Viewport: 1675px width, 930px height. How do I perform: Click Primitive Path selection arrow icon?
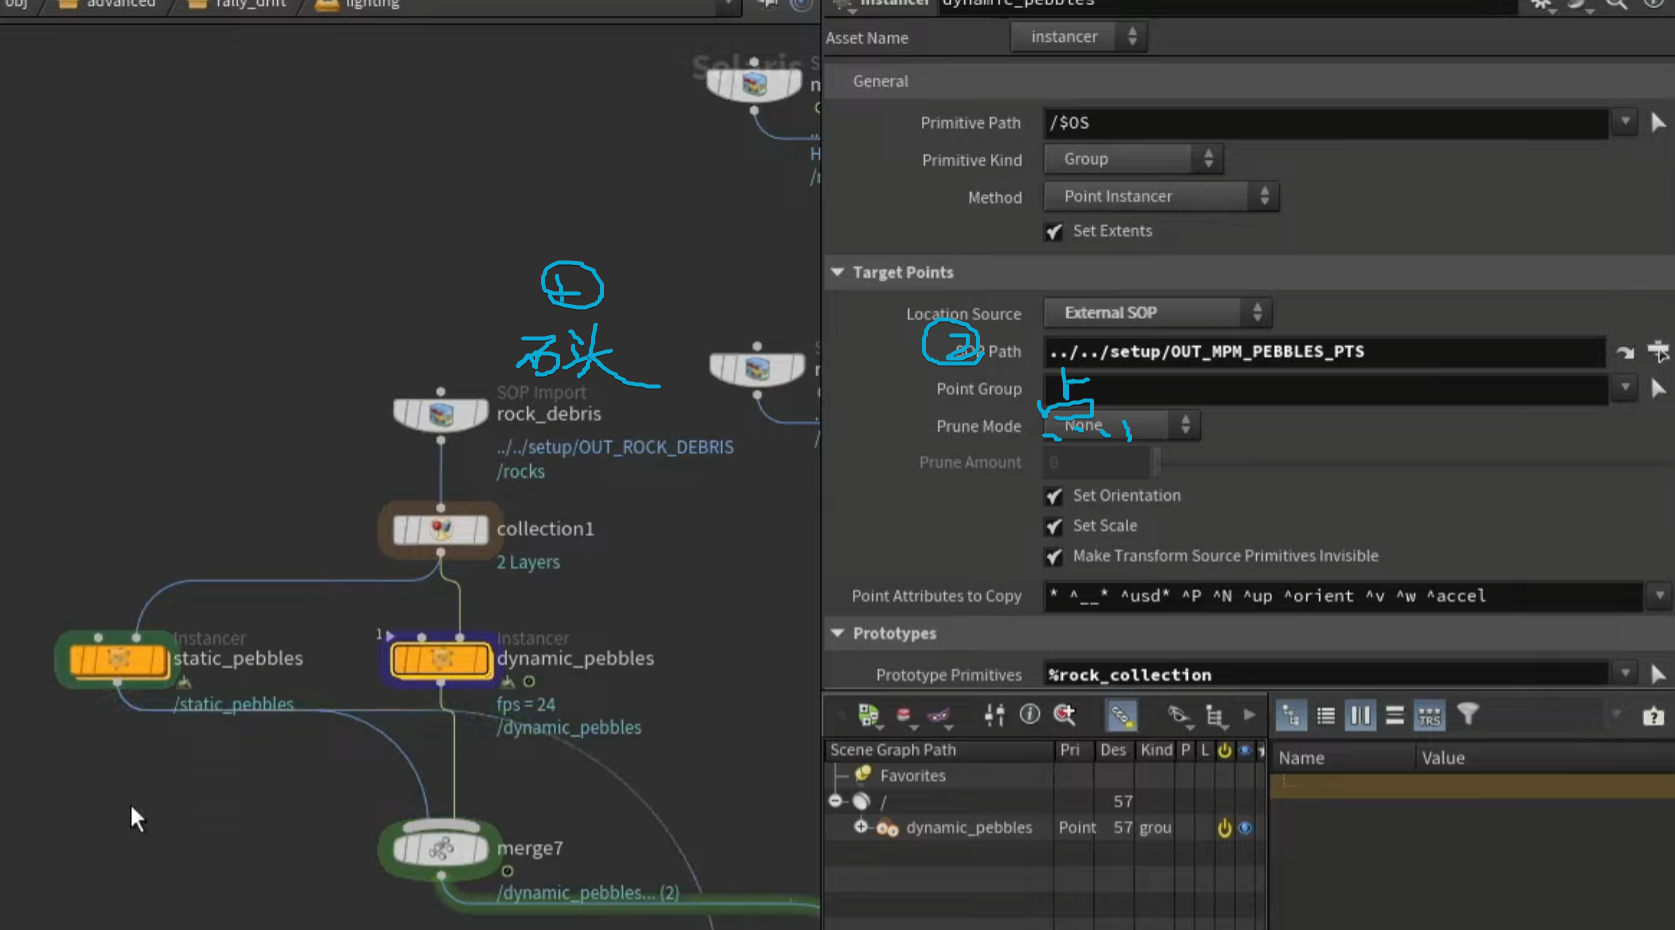click(x=1658, y=122)
